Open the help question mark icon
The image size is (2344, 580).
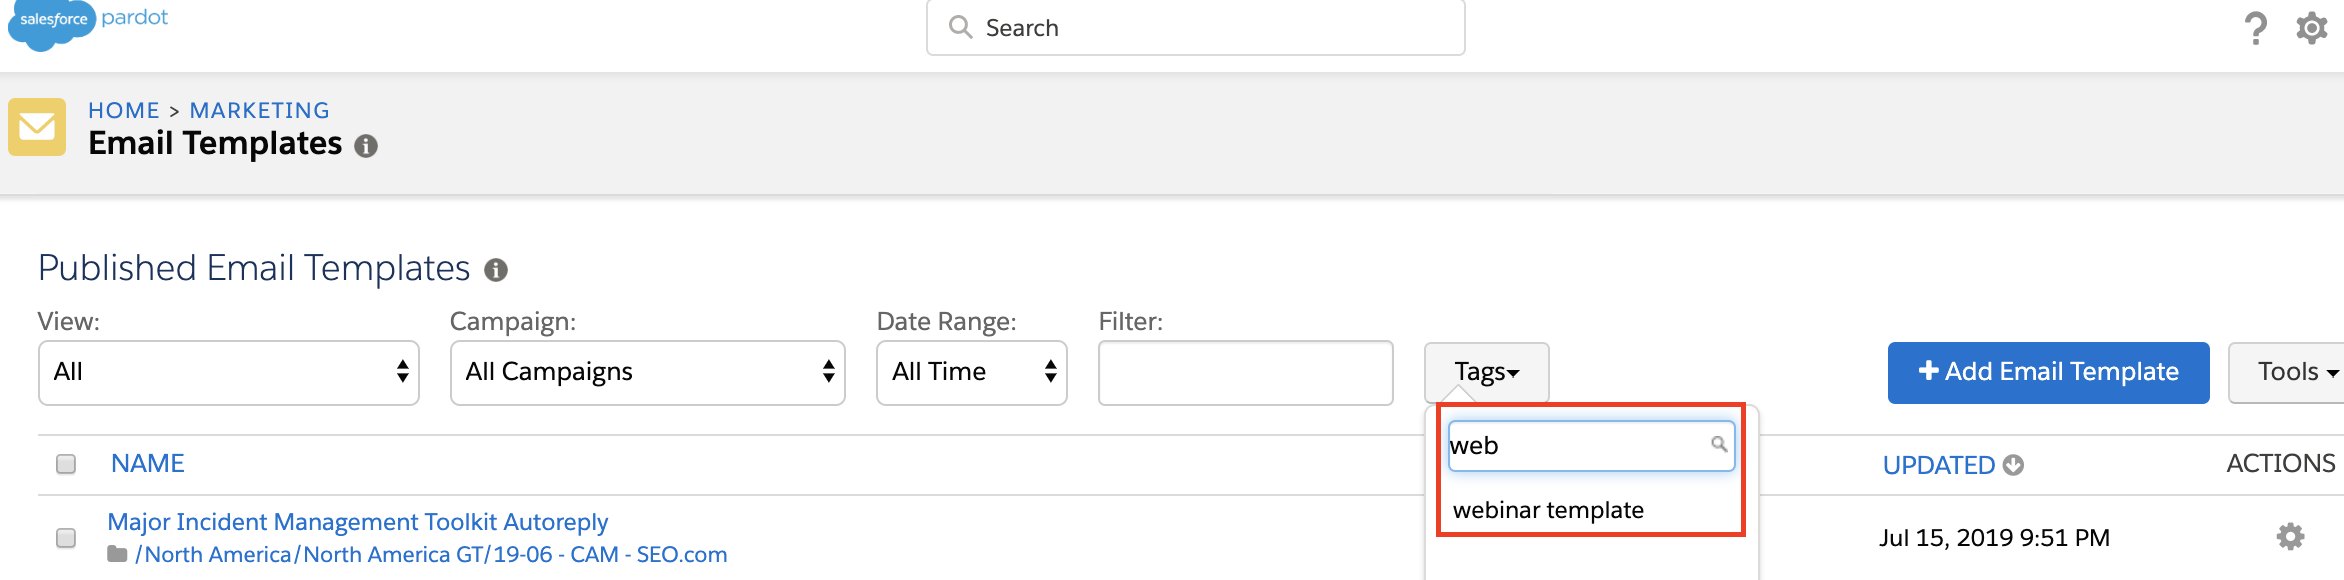(x=2255, y=28)
